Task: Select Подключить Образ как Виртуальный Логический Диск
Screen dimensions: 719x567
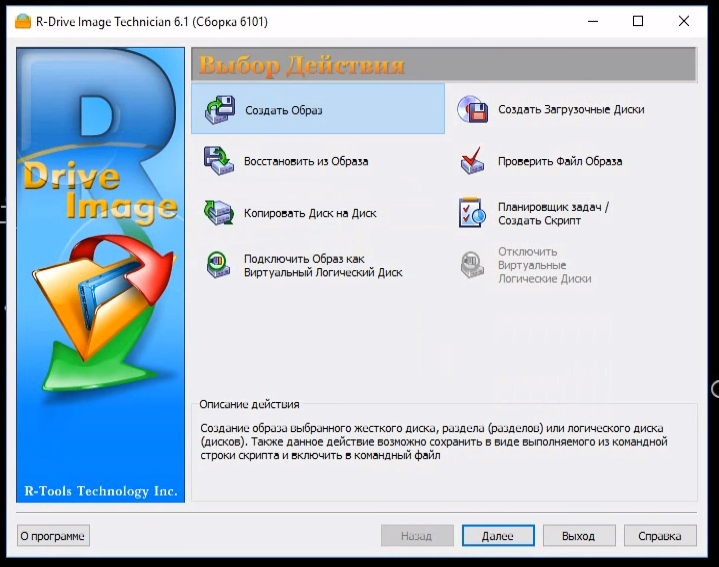Action: pos(323,265)
